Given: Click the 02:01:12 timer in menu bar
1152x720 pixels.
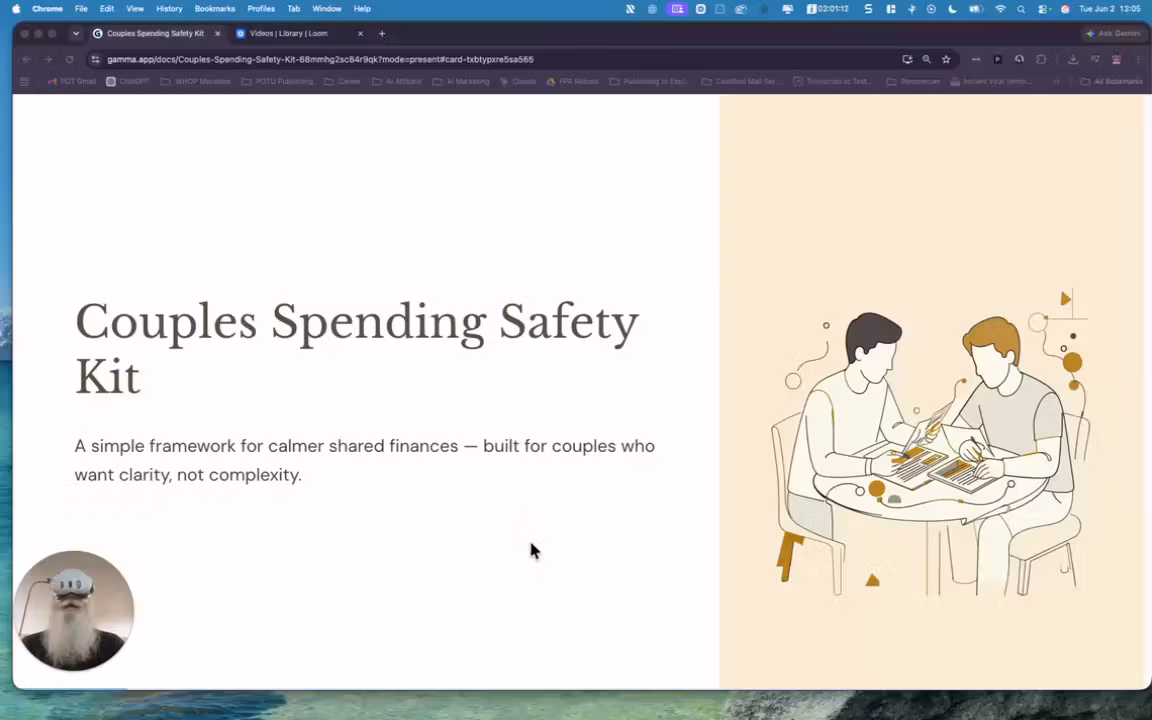Looking at the screenshot, I should click(827, 9).
